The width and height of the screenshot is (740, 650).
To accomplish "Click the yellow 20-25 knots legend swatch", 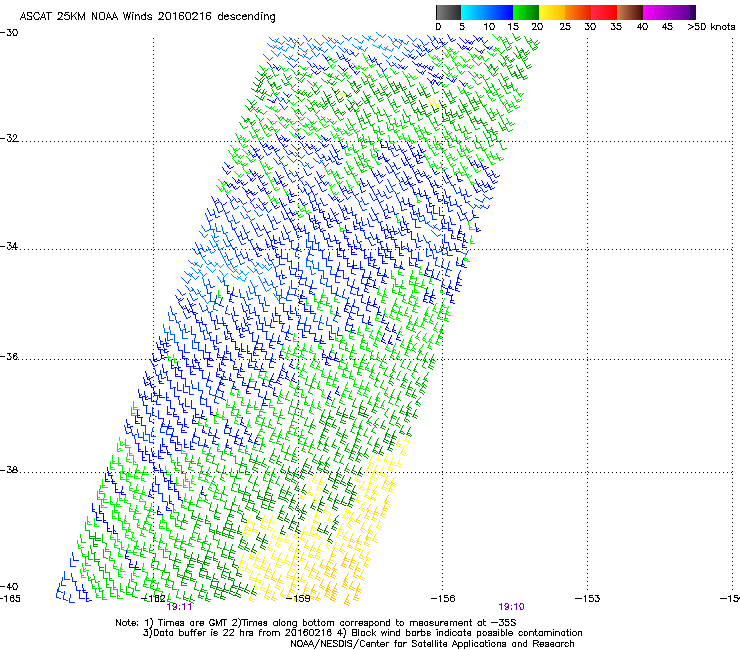I will click(x=552, y=12).
